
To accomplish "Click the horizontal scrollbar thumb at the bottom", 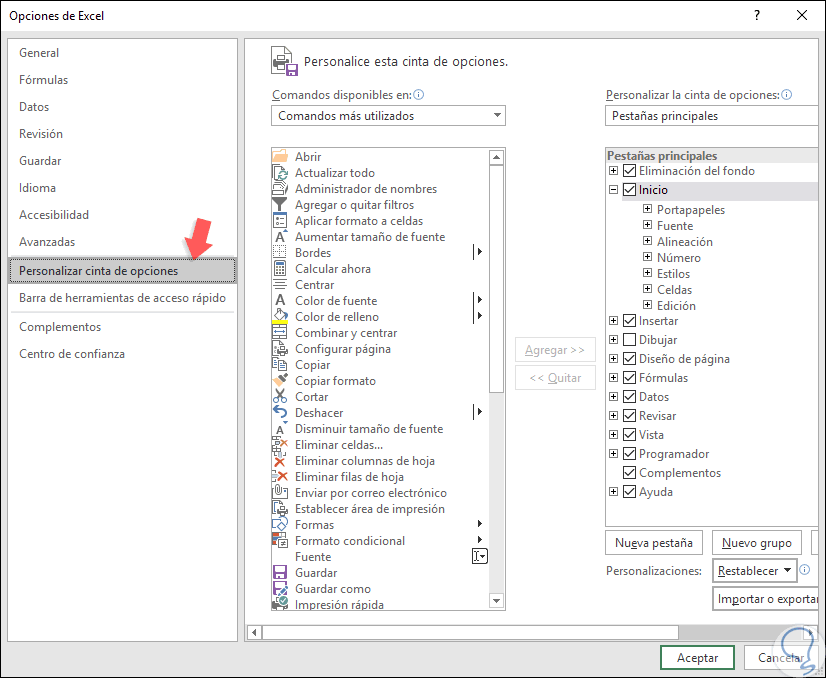I will (470, 632).
